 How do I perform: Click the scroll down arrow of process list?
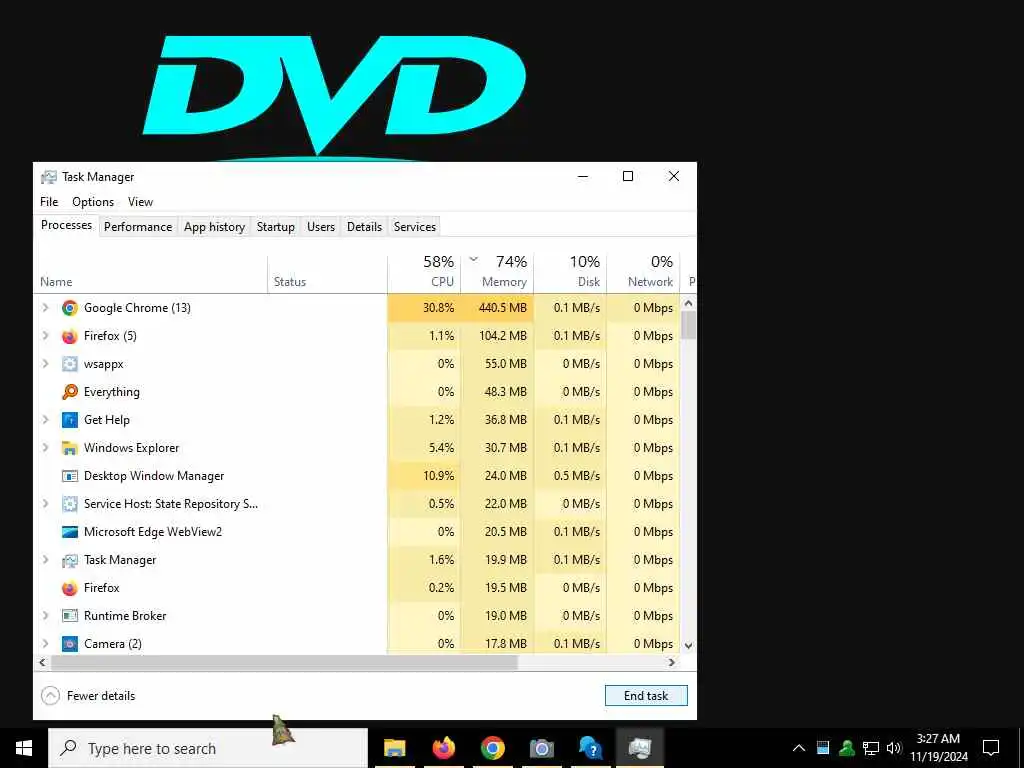[688, 645]
